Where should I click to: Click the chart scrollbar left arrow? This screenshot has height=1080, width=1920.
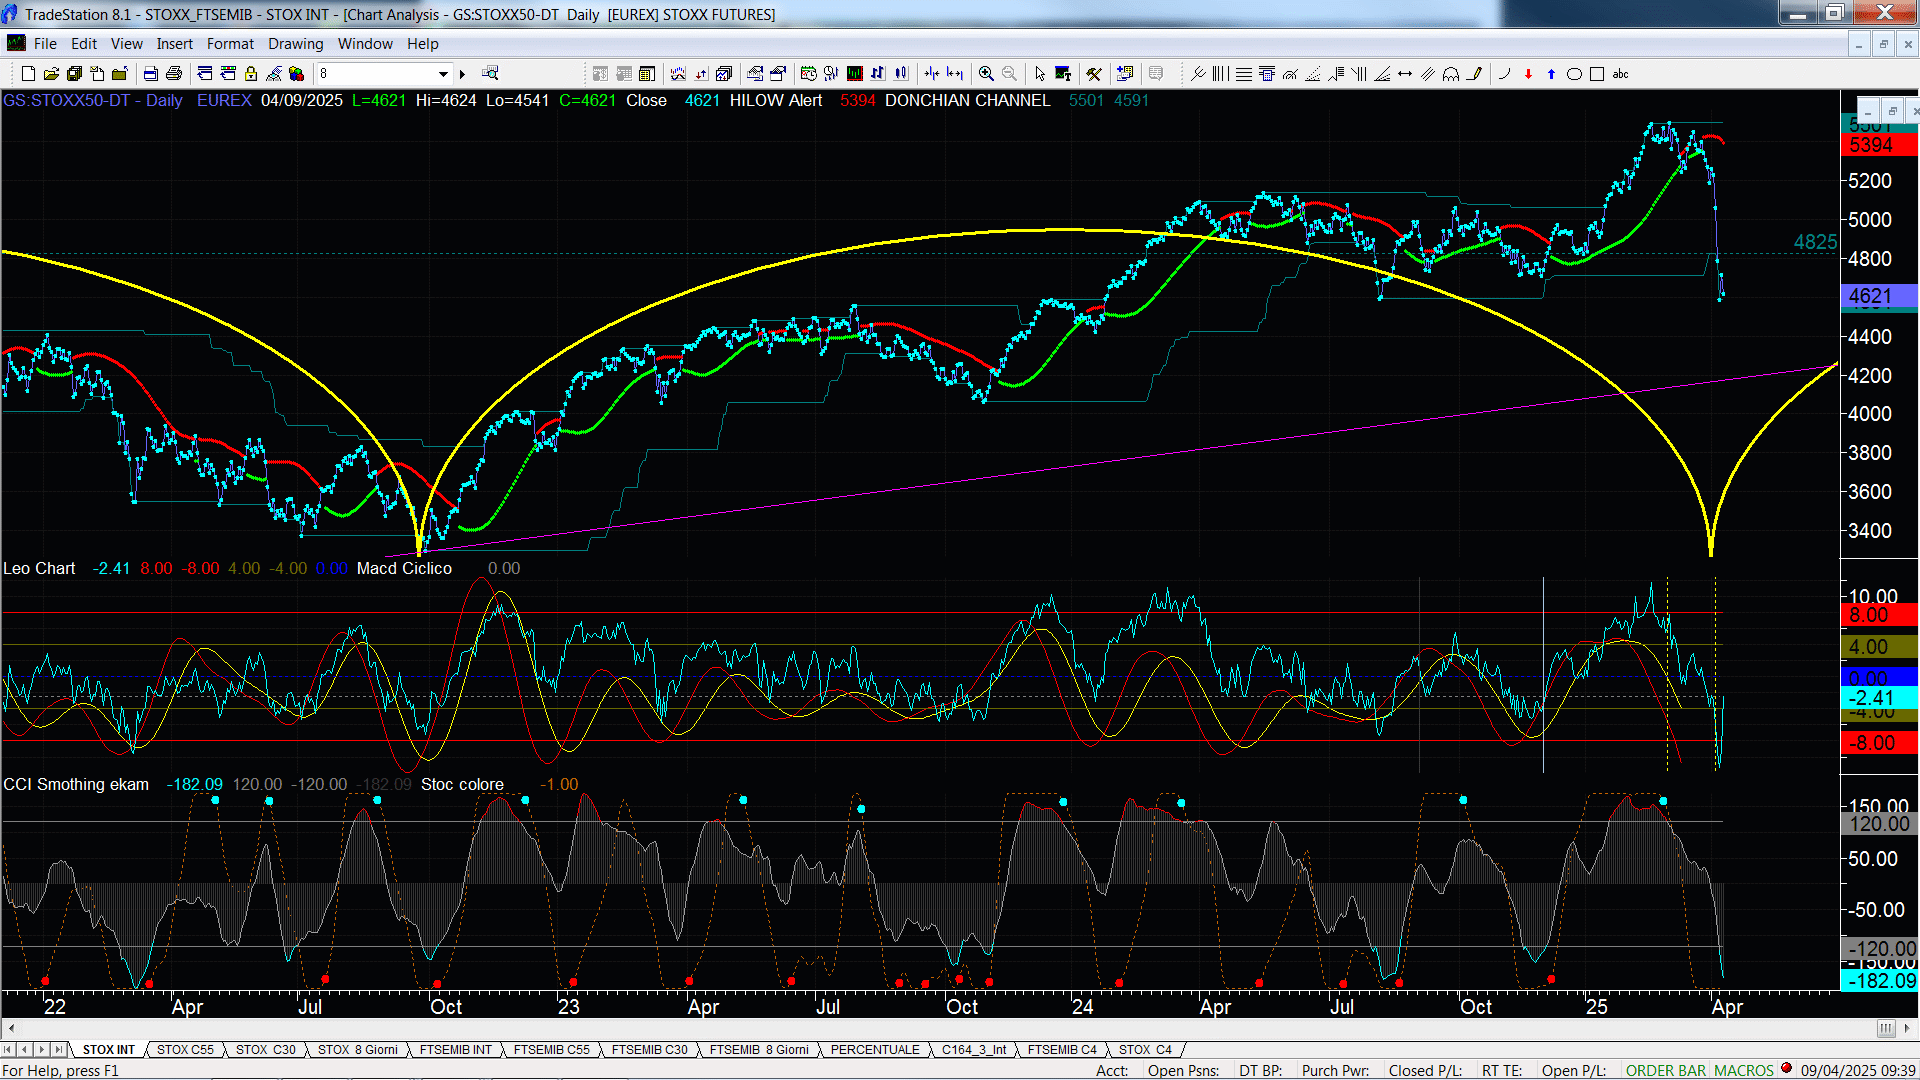(x=11, y=1028)
